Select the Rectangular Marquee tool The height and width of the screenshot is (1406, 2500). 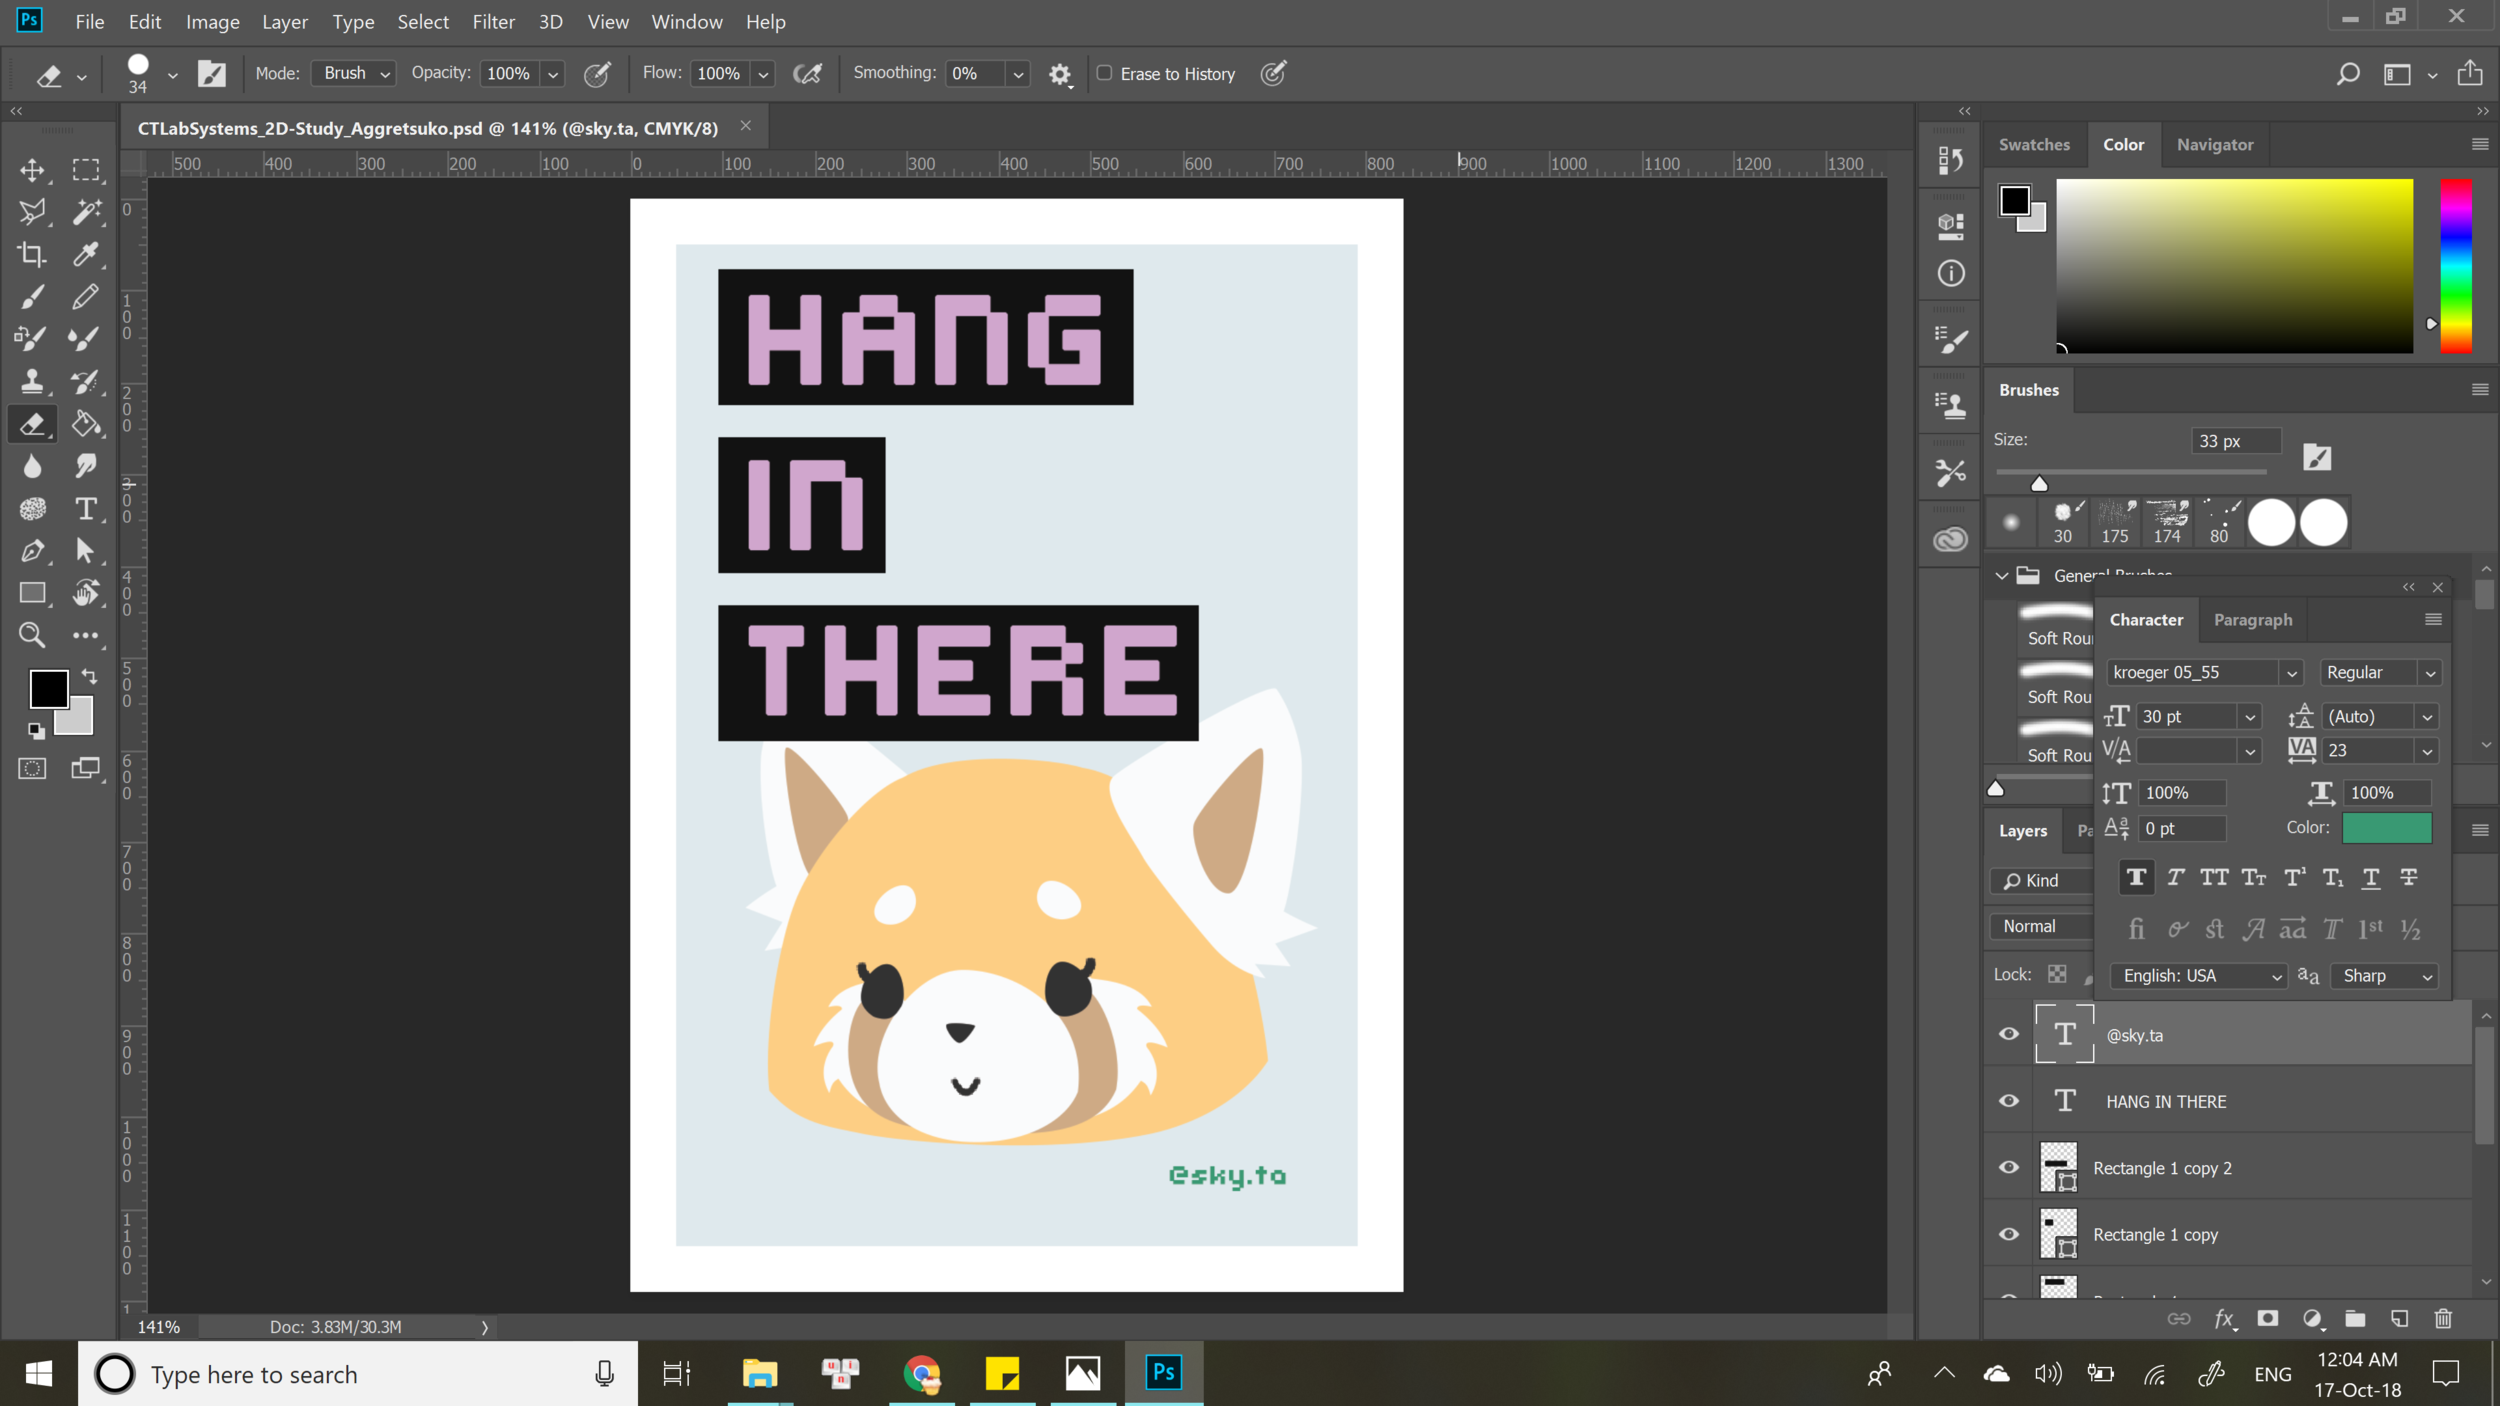86,169
